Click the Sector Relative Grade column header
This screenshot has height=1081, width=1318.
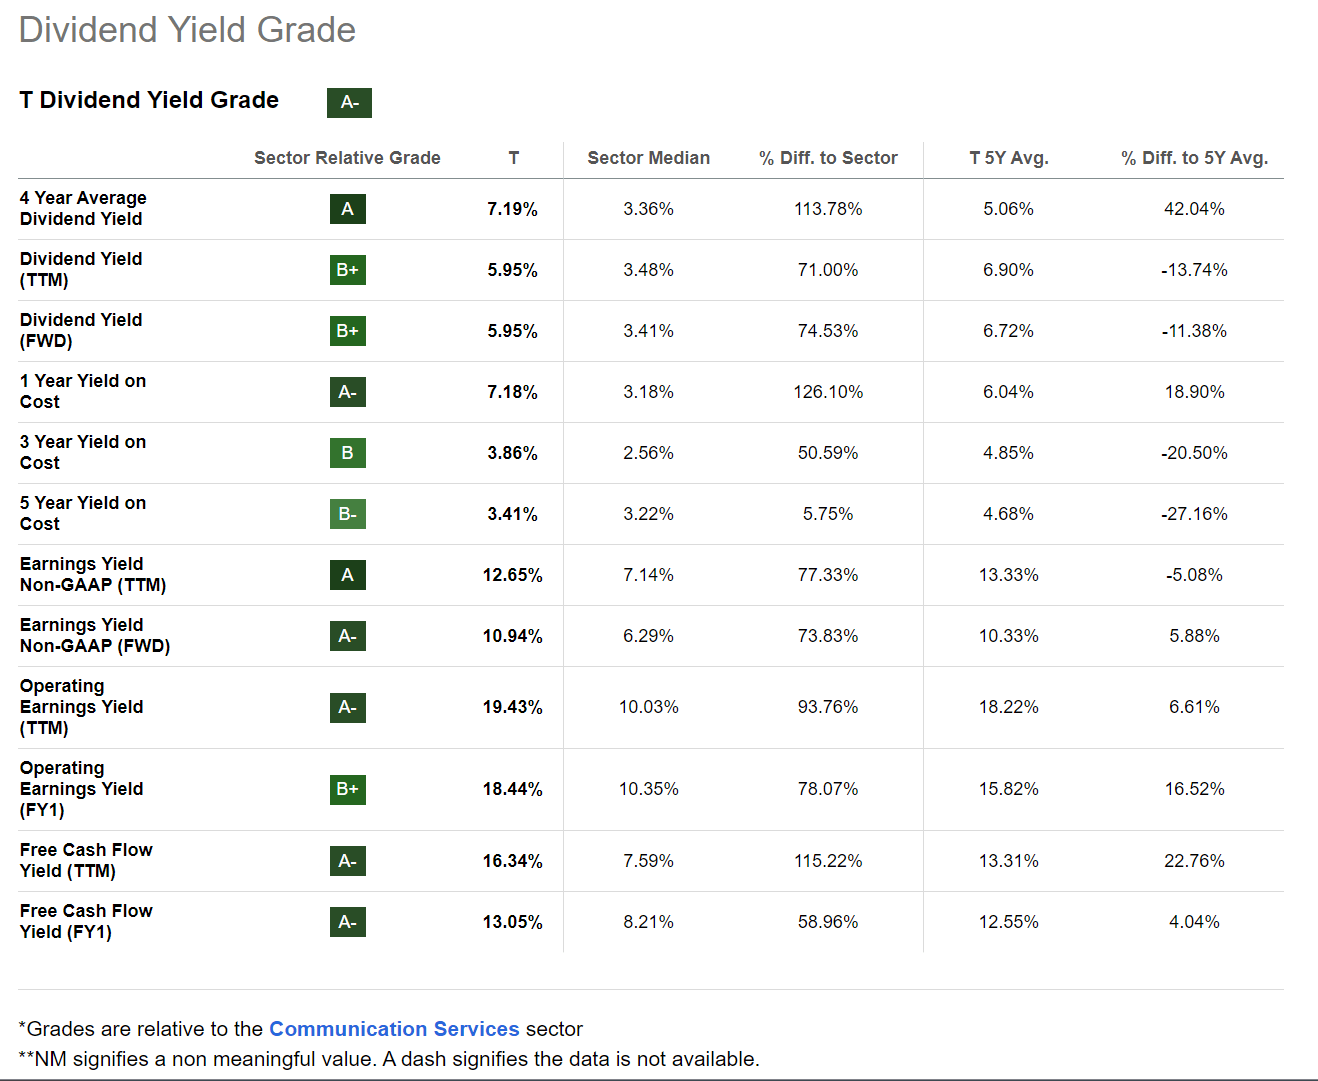click(347, 158)
